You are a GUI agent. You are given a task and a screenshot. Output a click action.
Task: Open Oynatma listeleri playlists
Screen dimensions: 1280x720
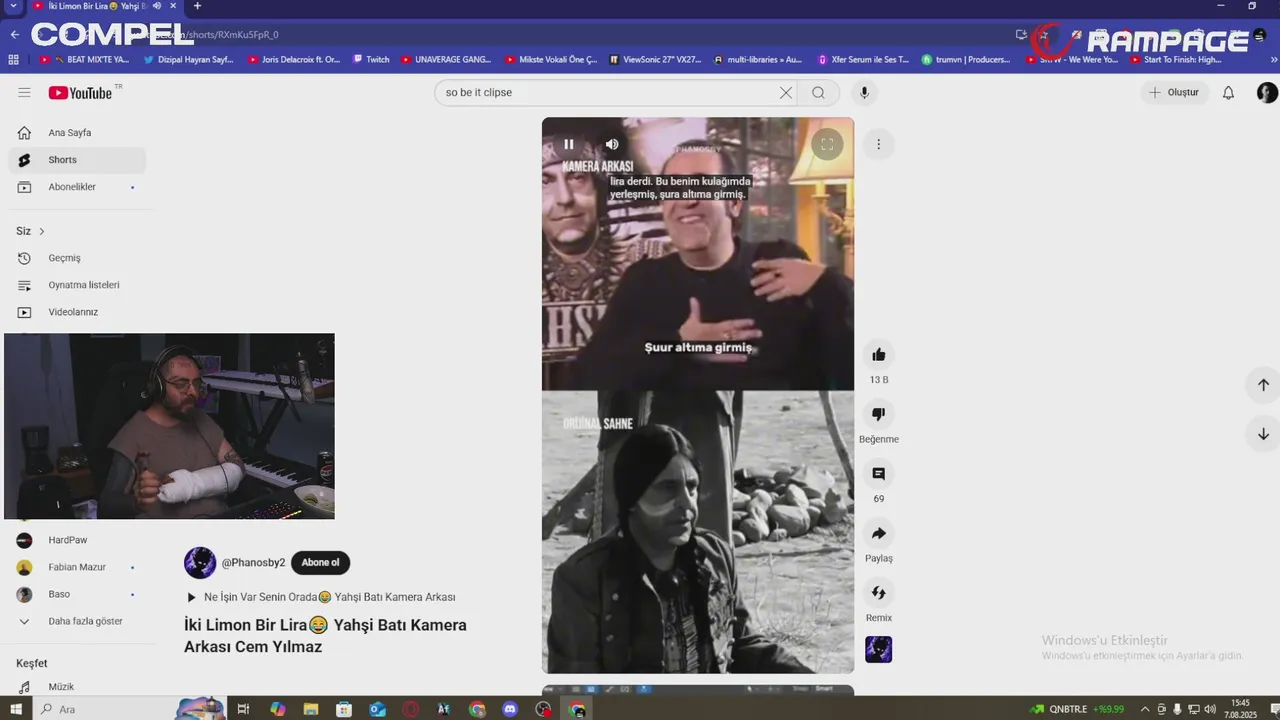[77, 285]
